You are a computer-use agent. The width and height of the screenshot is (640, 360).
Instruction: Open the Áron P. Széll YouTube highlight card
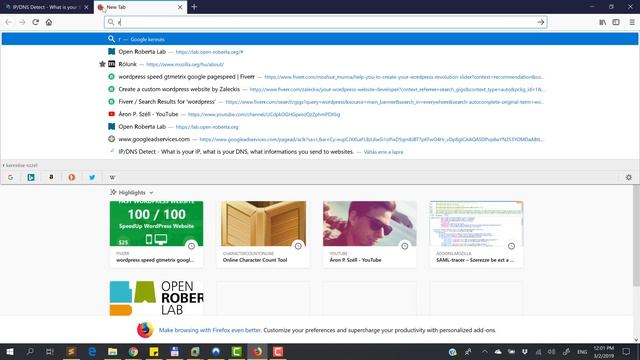(370, 234)
